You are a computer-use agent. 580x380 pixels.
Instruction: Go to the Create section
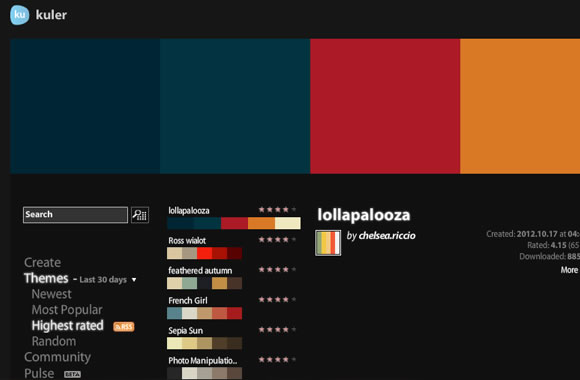pyautogui.click(x=43, y=262)
